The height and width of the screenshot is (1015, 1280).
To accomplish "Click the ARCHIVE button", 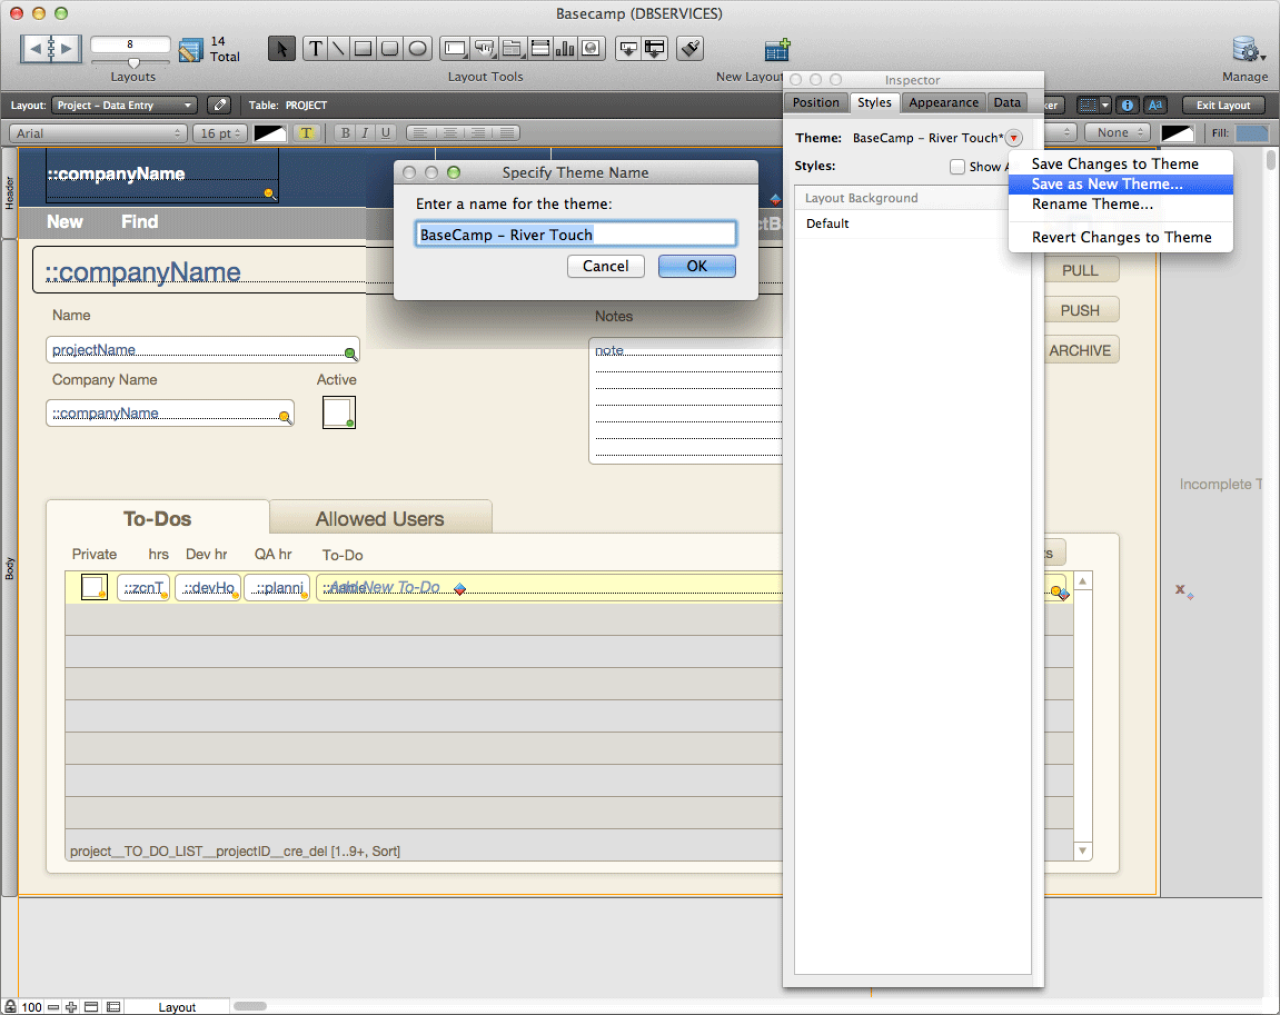I will tap(1080, 350).
